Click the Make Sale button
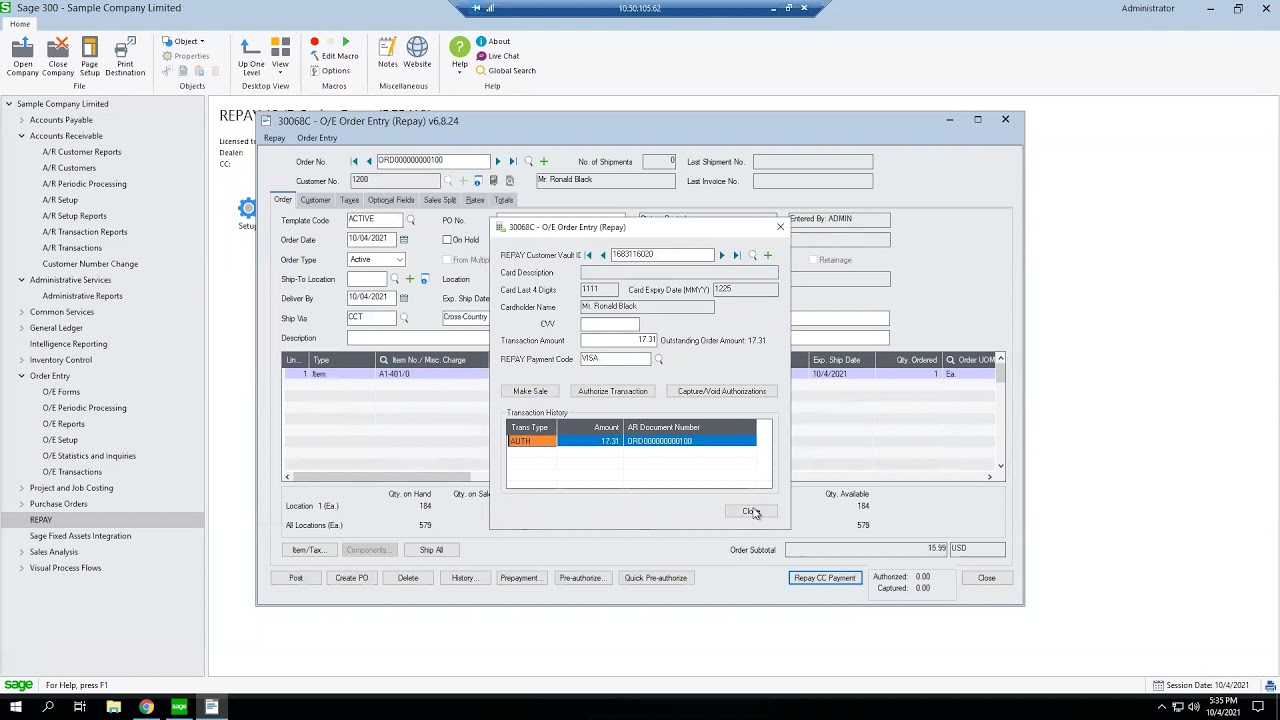 pos(530,391)
